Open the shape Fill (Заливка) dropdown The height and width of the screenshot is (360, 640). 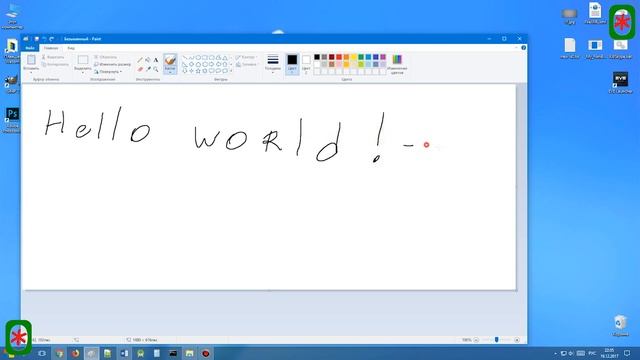(x=247, y=64)
